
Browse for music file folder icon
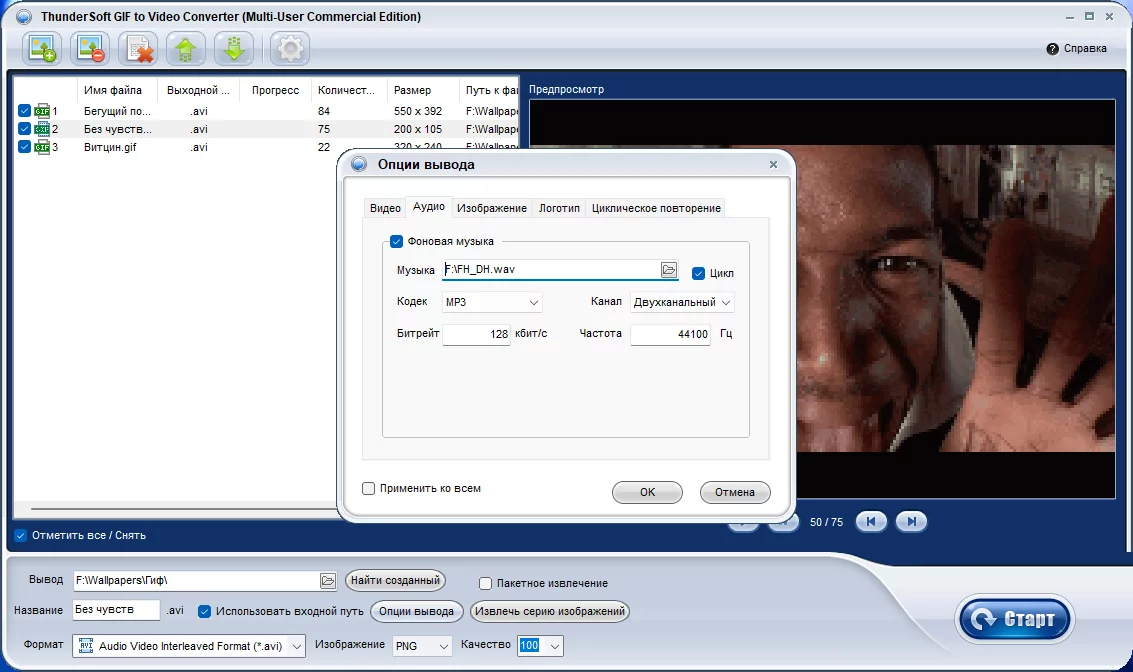pos(669,270)
